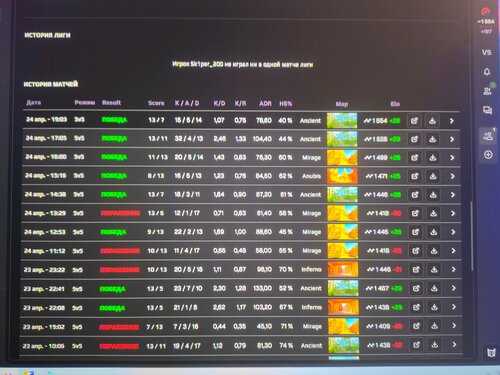Expand the 24 апр. 17:05 match row
Image resolution: width=500 pixels, height=375 pixels.
(452, 139)
